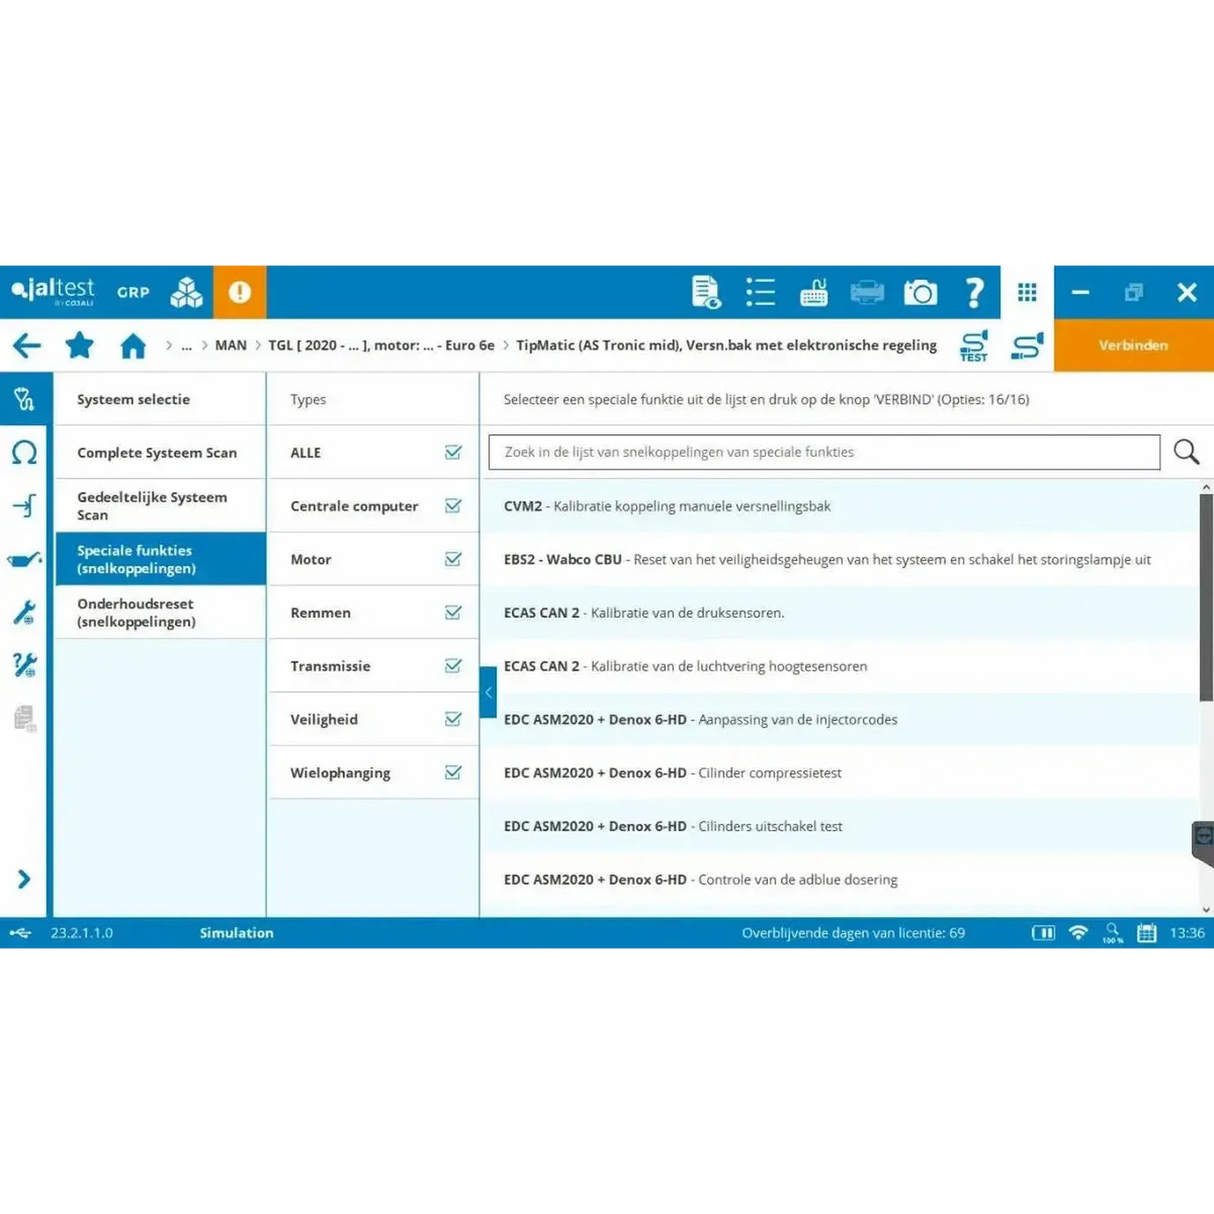Click the Simulation label in status bar
Screen dimensions: 1214x1214
click(x=236, y=933)
